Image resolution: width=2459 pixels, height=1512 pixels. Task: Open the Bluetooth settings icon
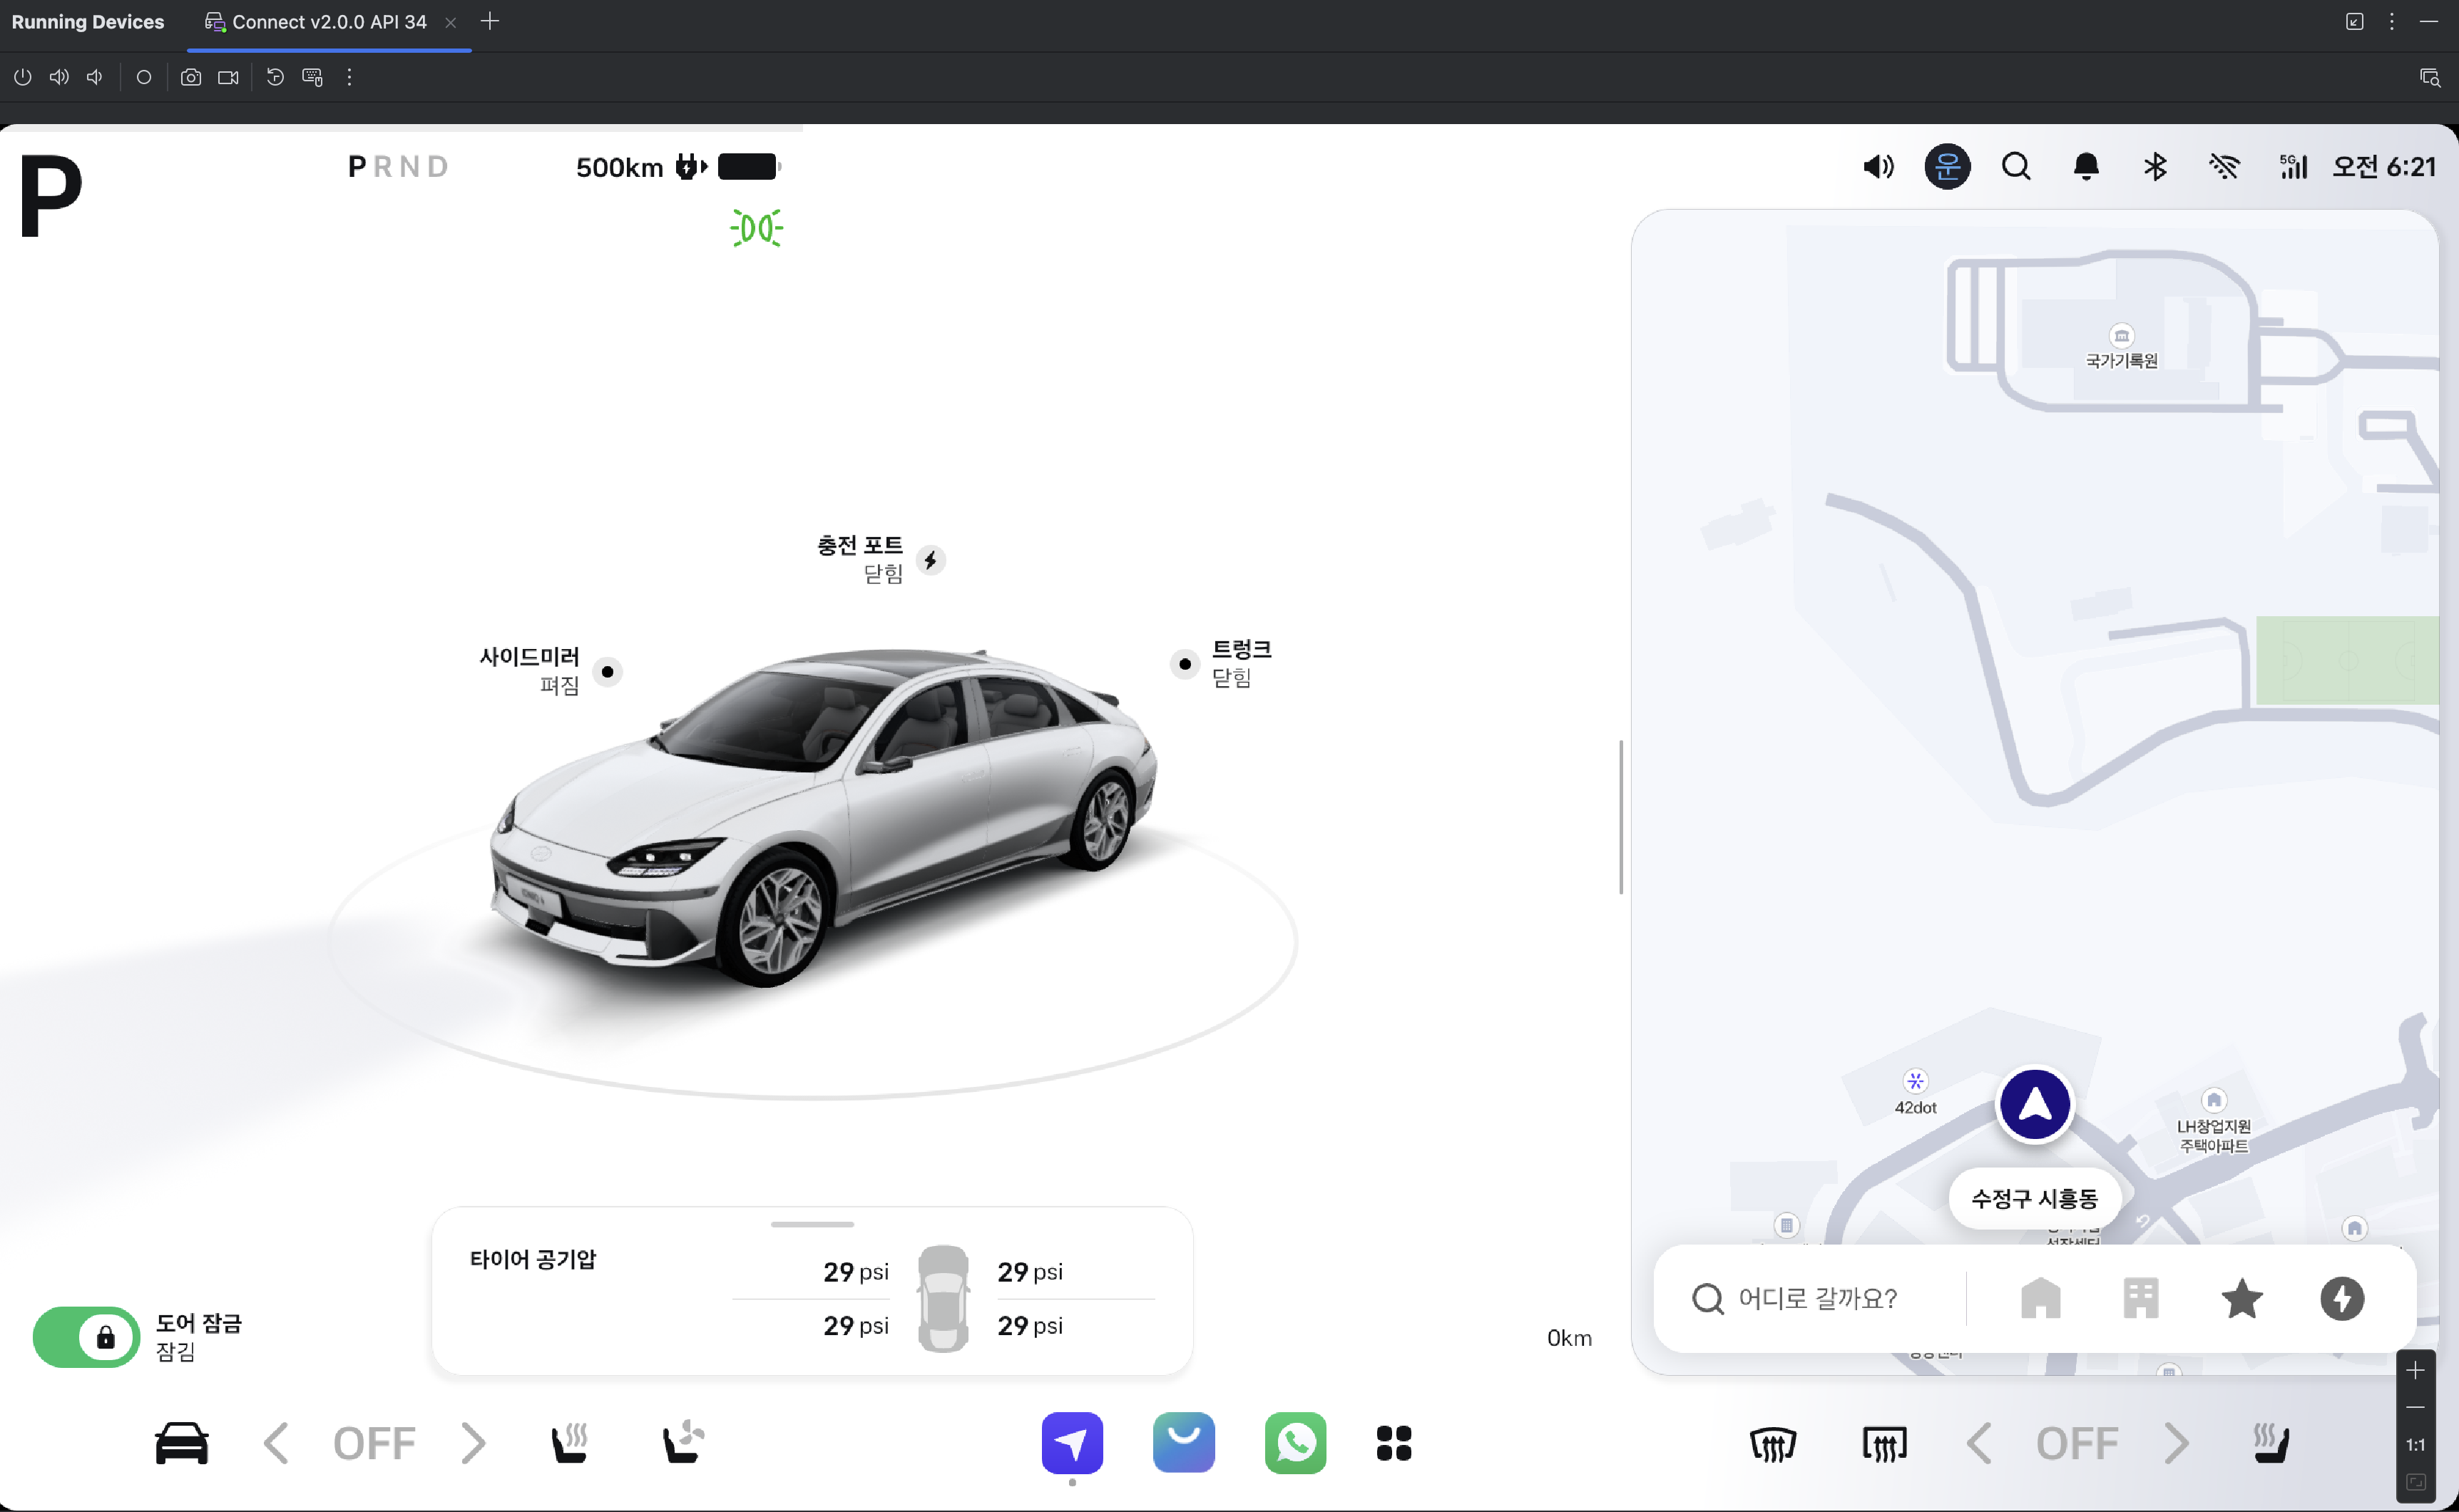coord(2154,166)
